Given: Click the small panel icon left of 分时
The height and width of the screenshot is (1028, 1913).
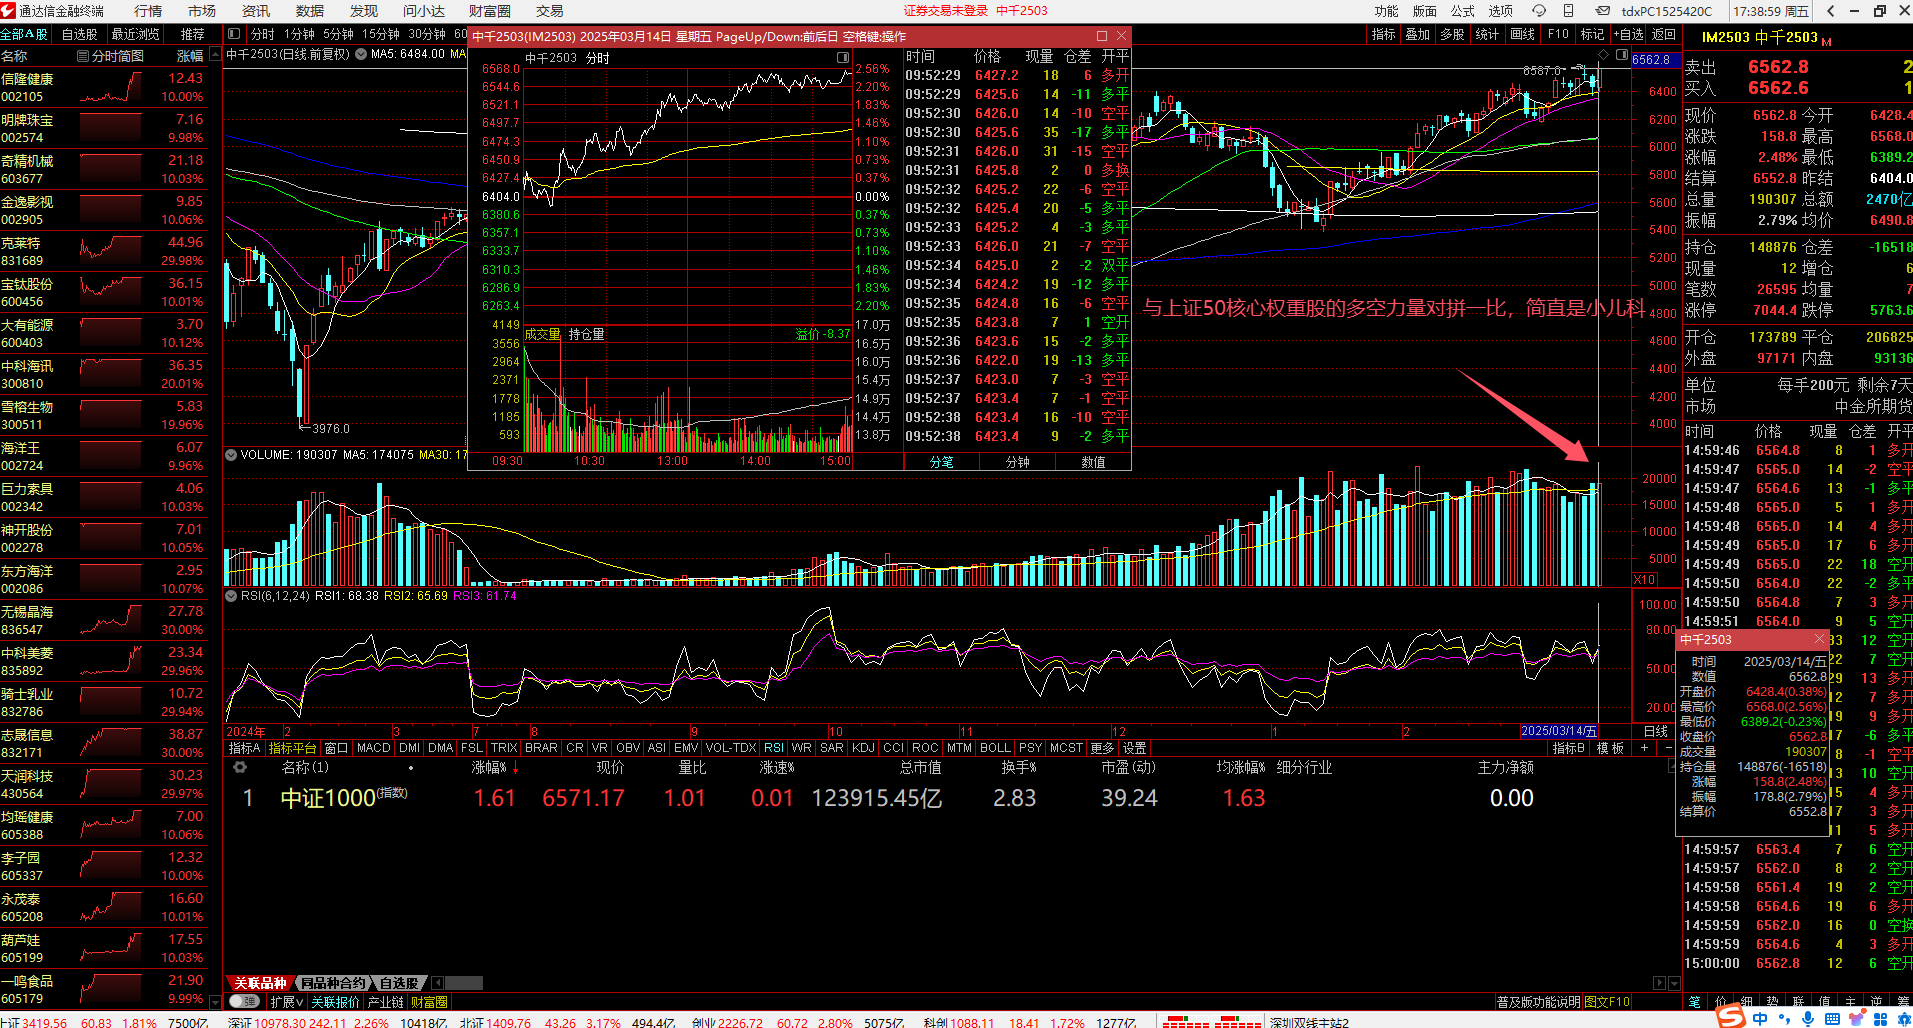Looking at the screenshot, I should pos(234,34).
